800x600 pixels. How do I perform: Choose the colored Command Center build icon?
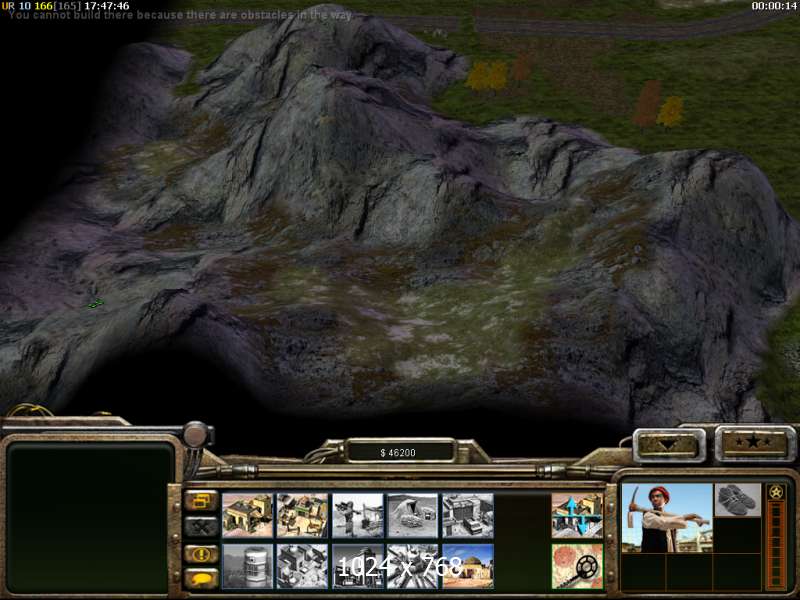pyautogui.click(x=468, y=566)
